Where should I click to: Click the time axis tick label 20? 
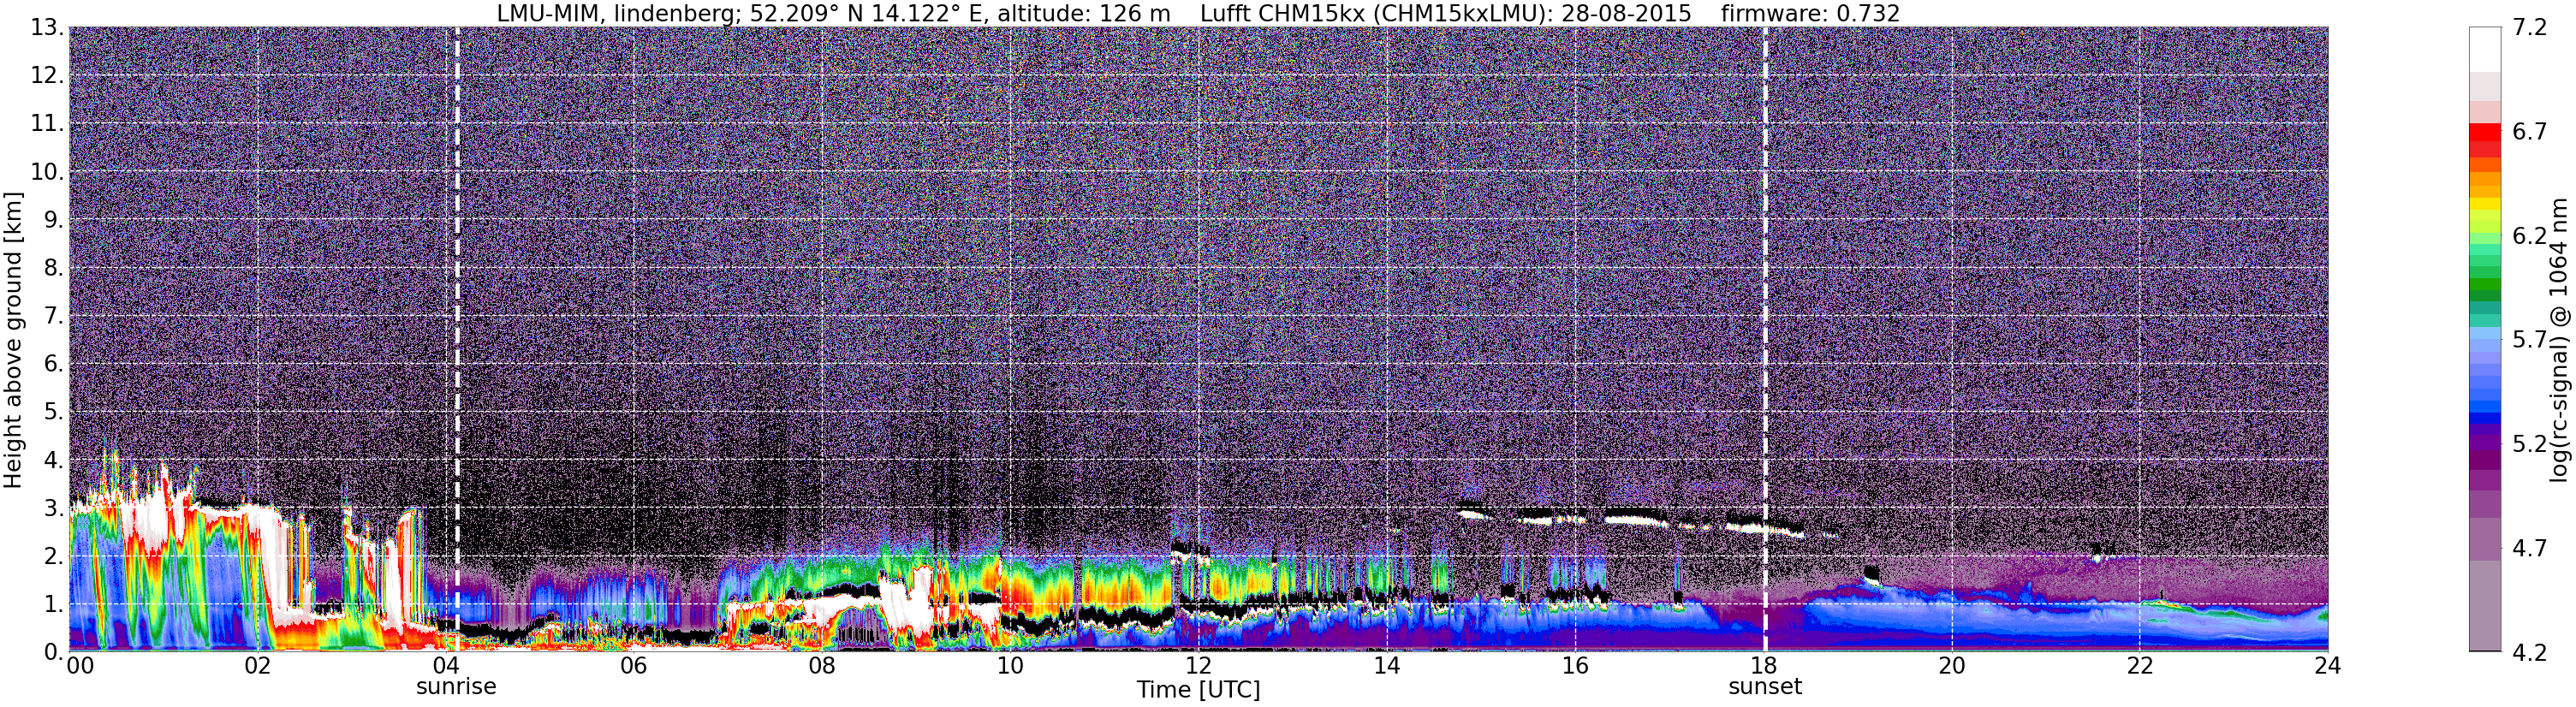(1951, 666)
